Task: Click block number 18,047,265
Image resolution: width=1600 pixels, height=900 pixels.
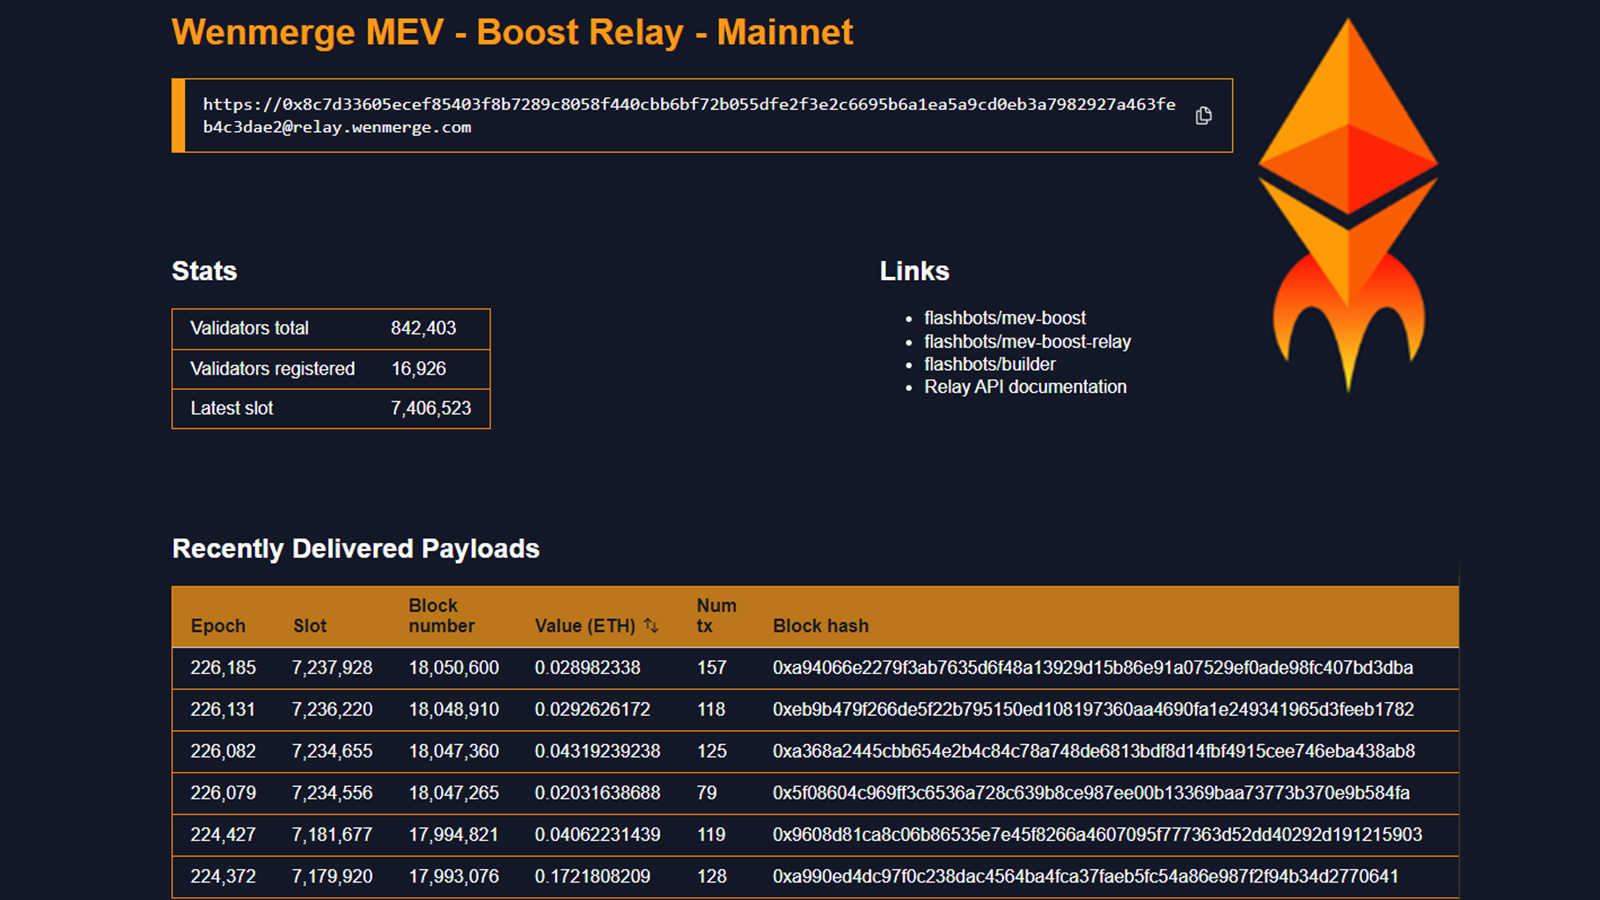Action: [453, 793]
